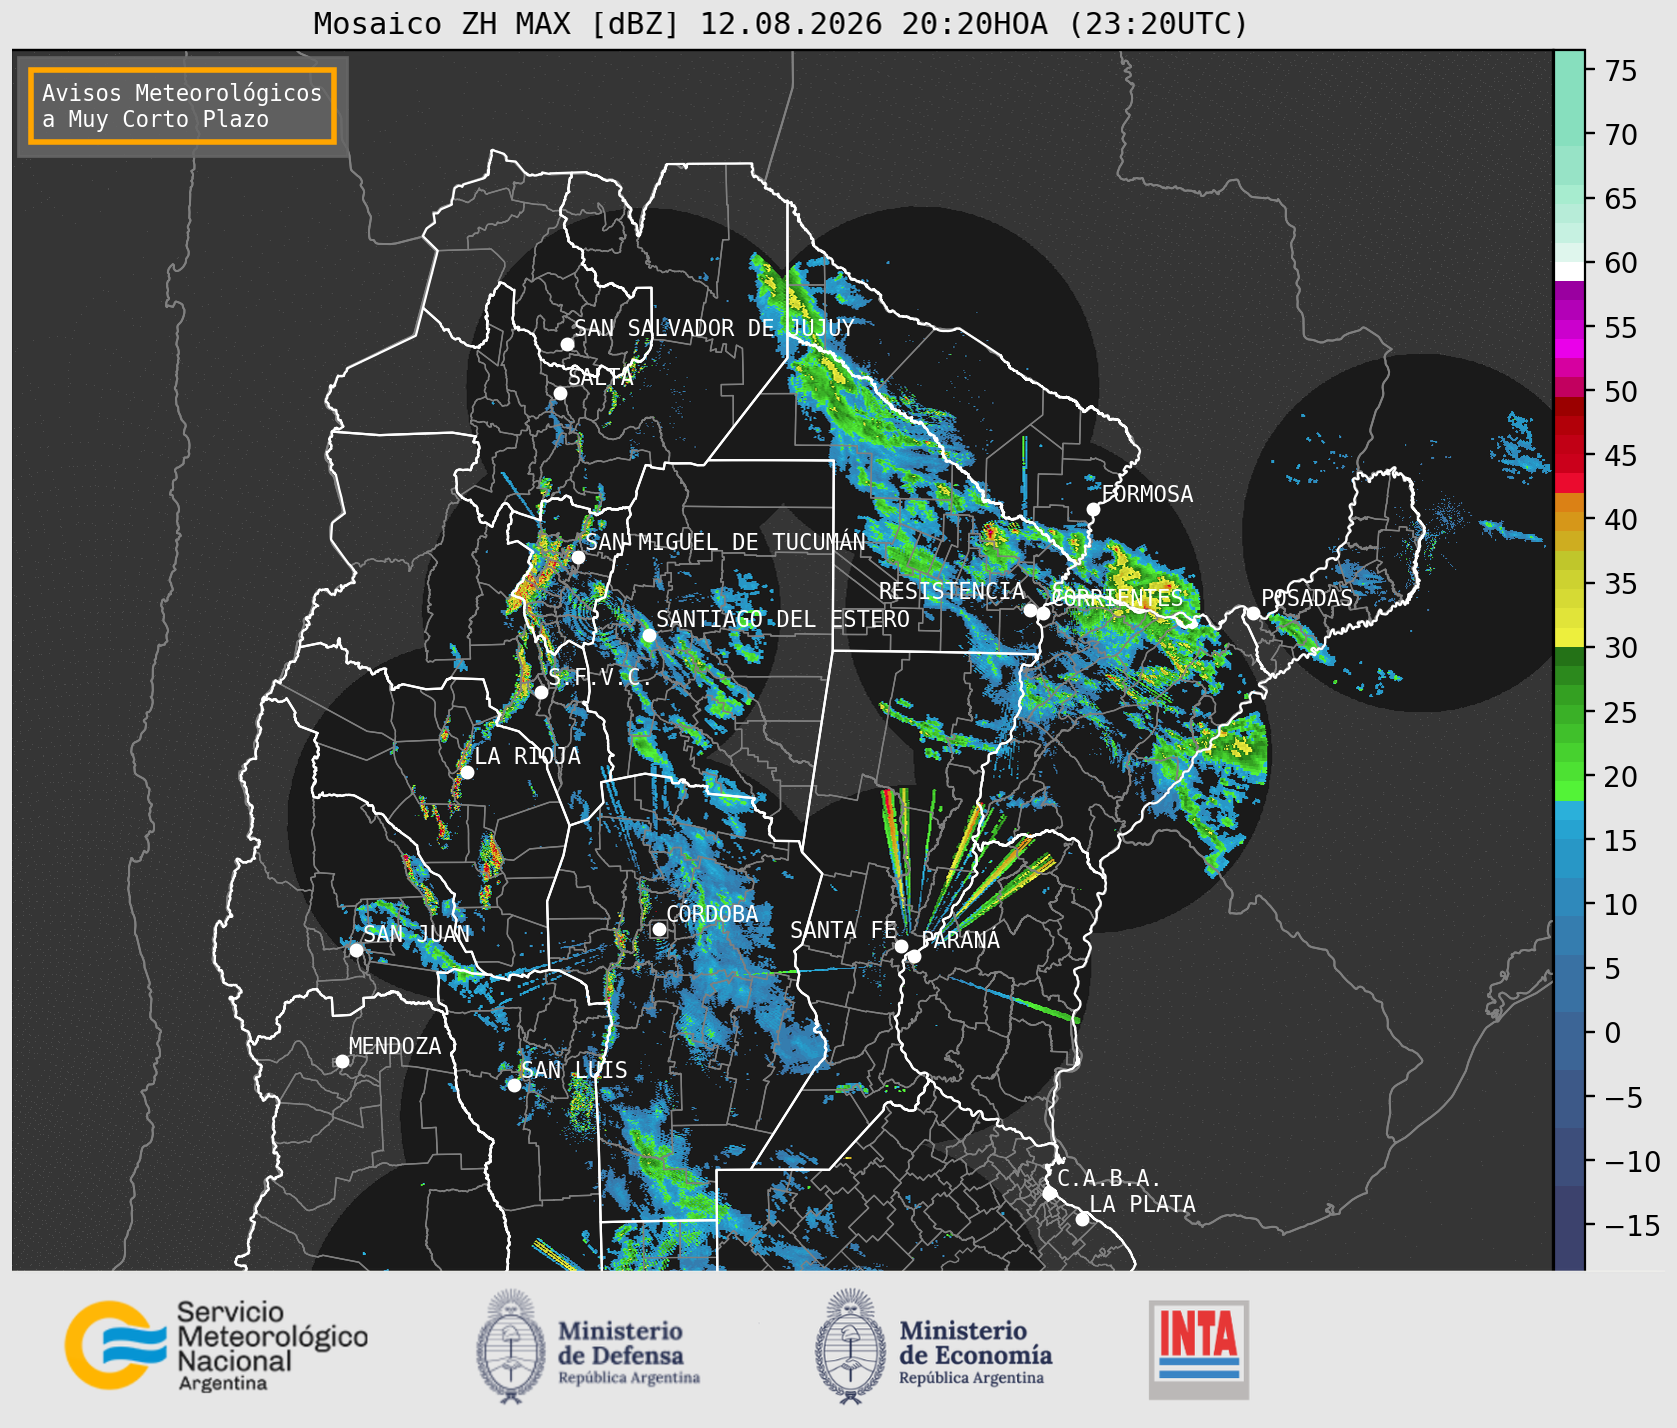The image size is (1677, 1428).
Task: Click the SANTIAGO DEL ESTERO label
Action: pyautogui.click(x=783, y=619)
